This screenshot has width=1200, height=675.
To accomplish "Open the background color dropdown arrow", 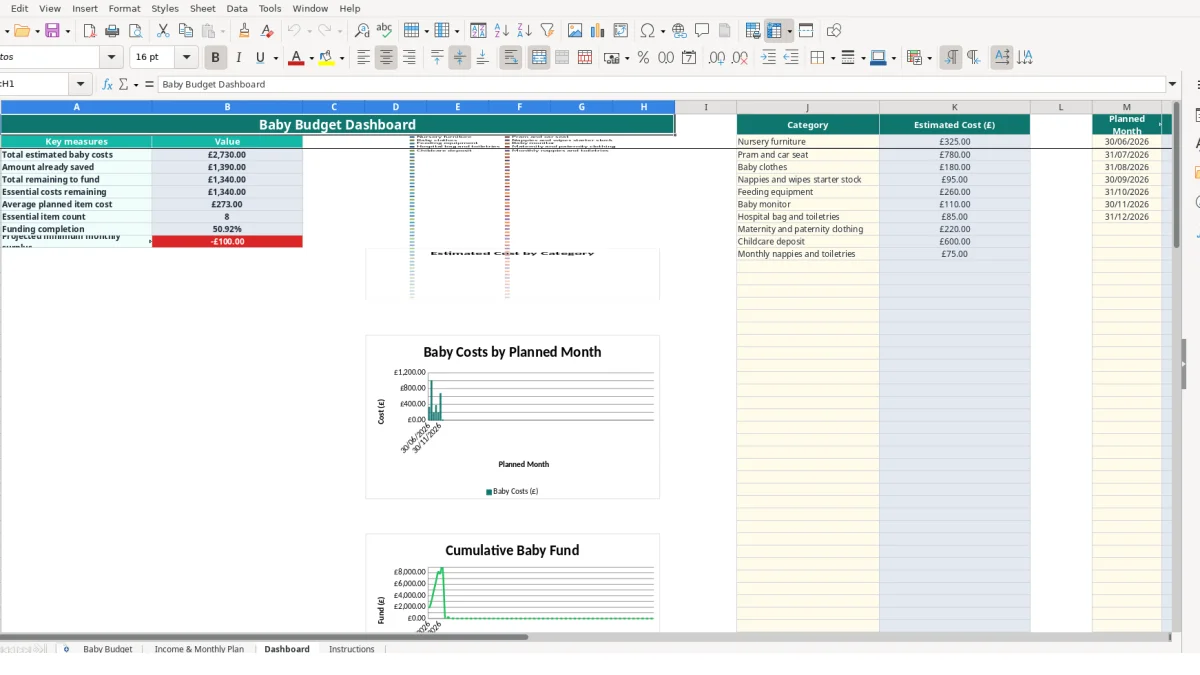I will [x=342, y=58].
